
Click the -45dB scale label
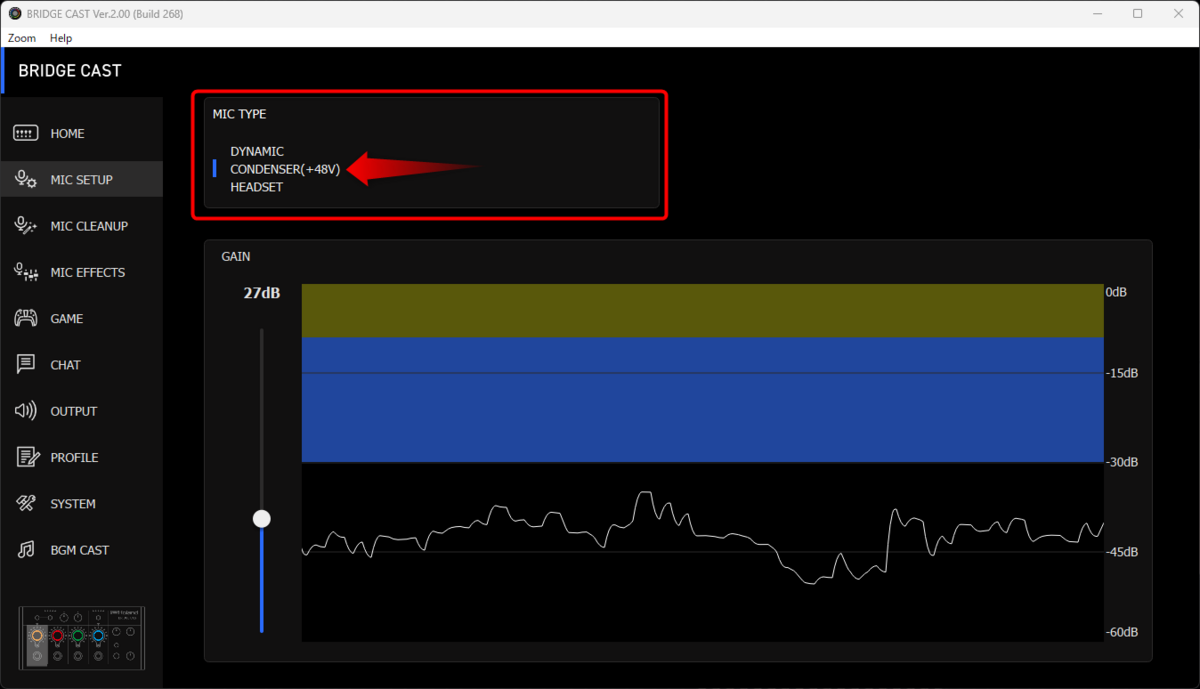pyautogui.click(x=1122, y=552)
